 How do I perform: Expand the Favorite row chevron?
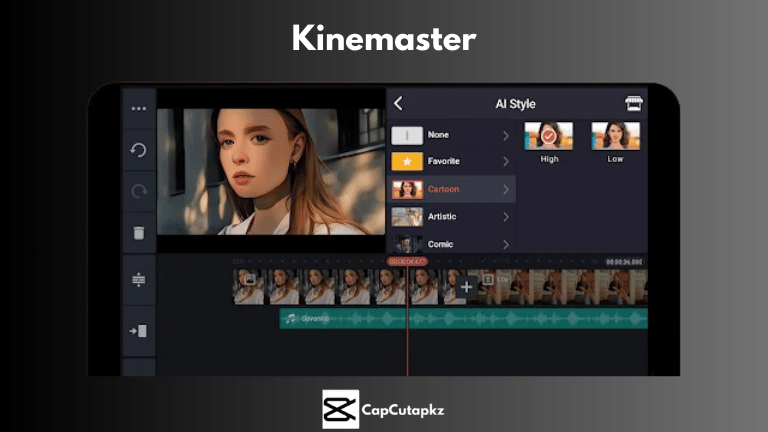point(506,162)
